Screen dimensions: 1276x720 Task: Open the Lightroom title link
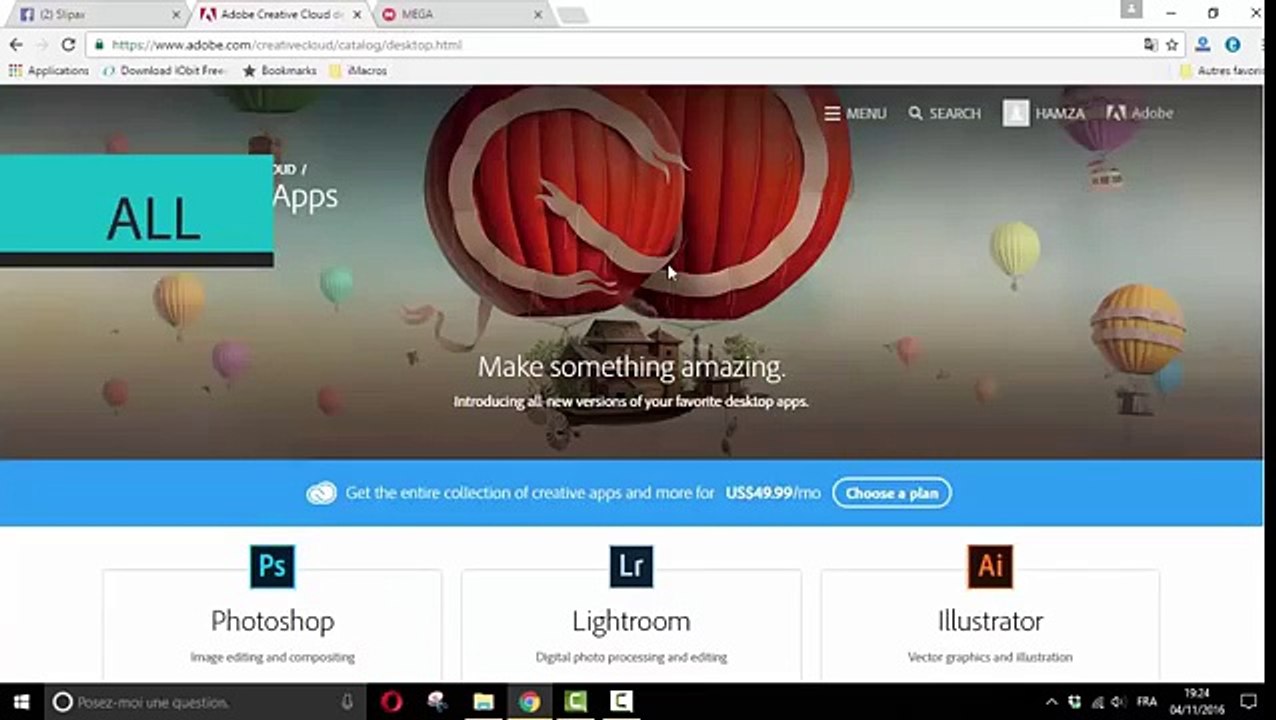(631, 621)
